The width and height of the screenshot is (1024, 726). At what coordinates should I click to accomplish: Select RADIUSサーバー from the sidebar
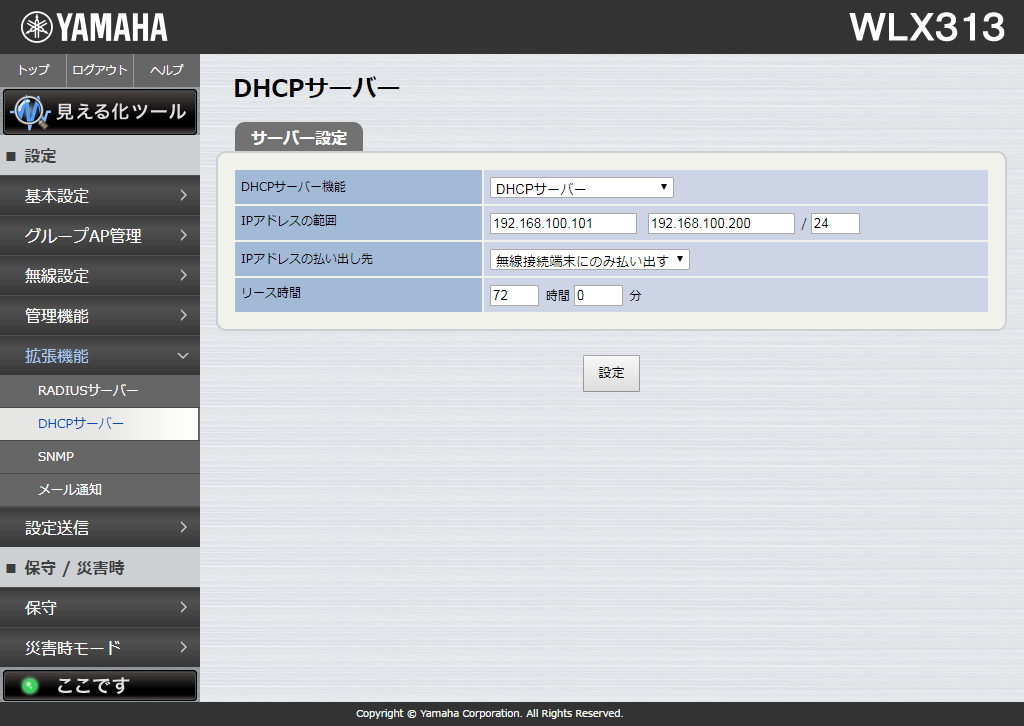100,391
